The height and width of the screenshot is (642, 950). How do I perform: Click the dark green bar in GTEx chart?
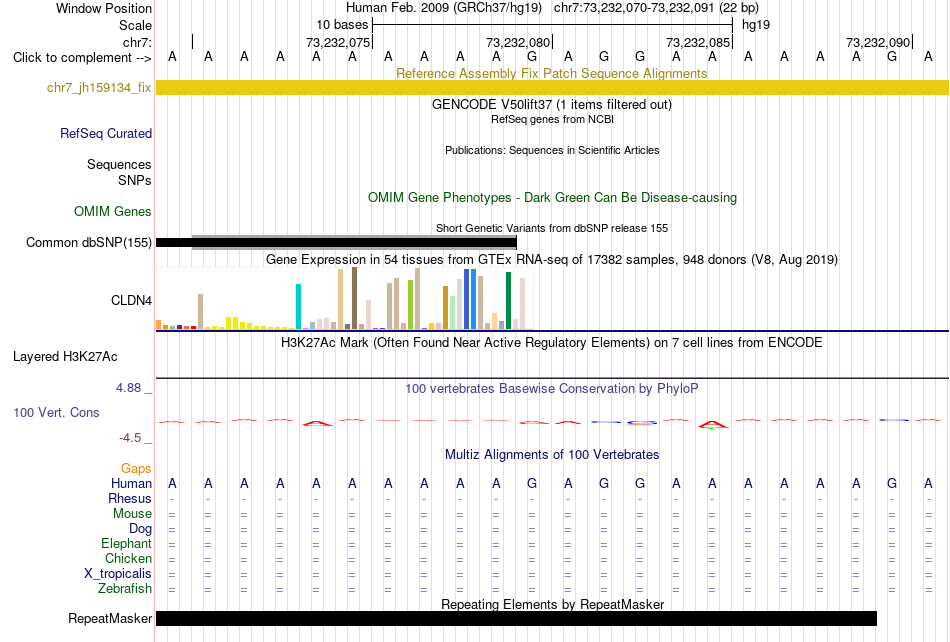(x=508, y=301)
